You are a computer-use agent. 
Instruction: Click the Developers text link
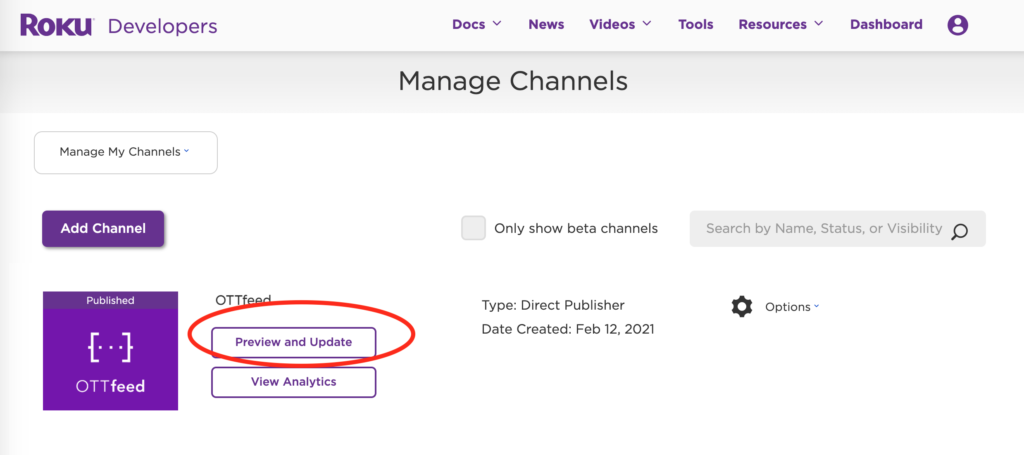[161, 25]
